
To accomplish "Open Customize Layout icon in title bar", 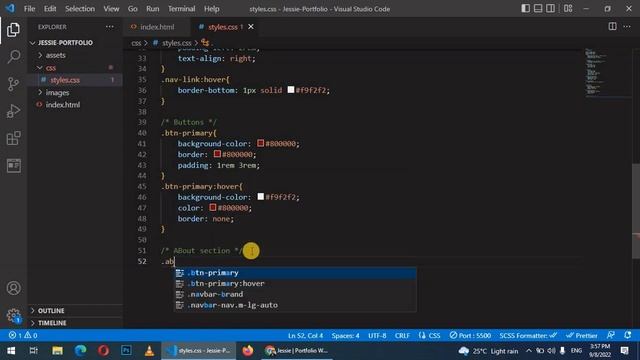I will (x=568, y=9).
